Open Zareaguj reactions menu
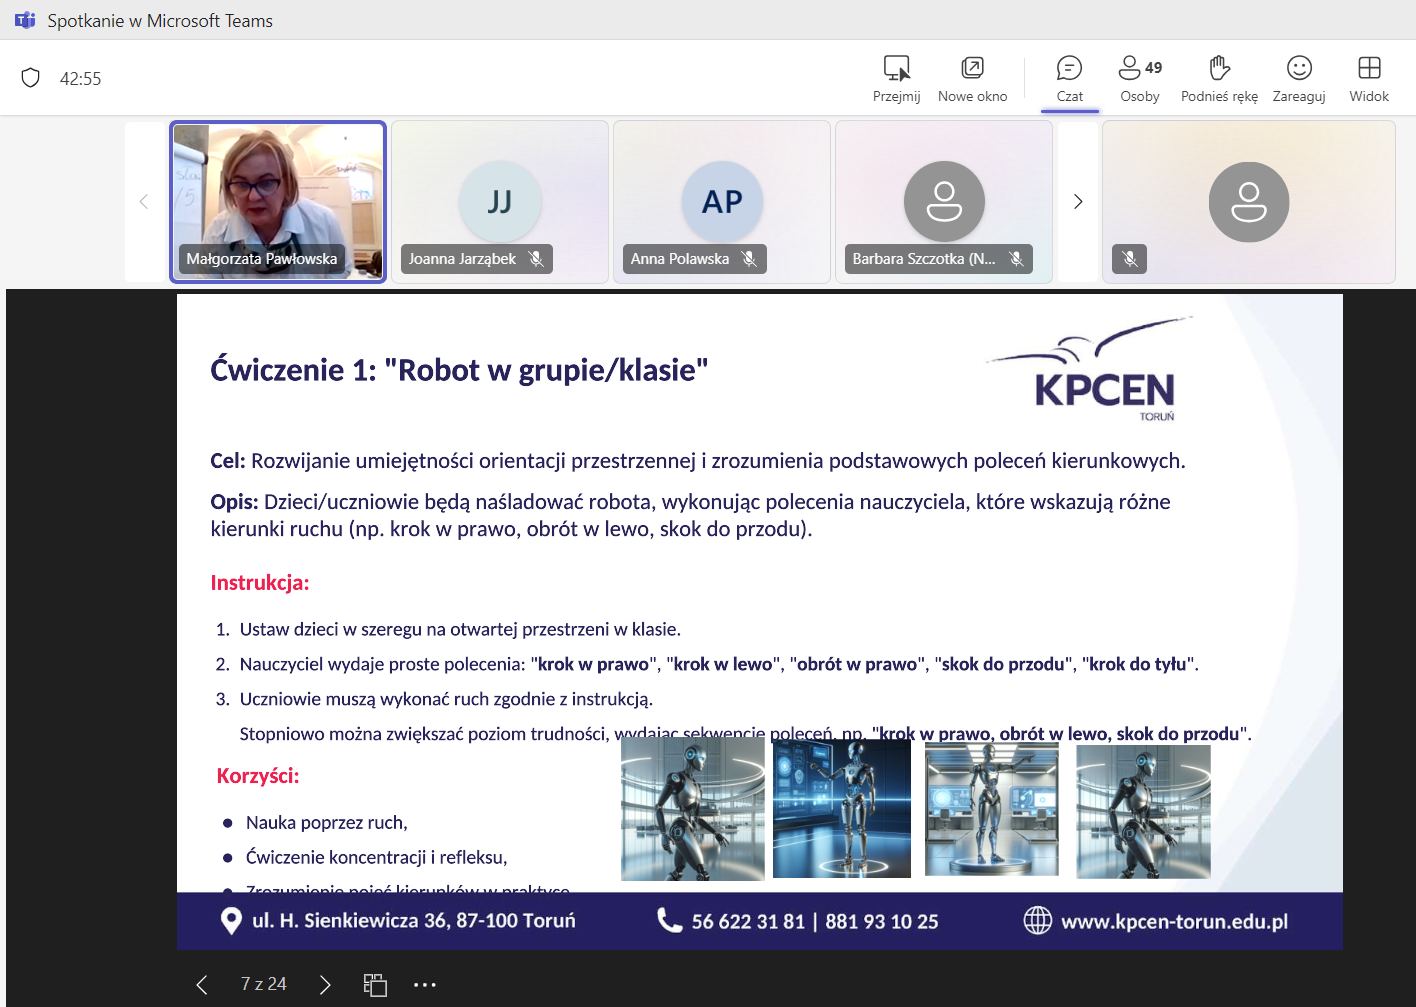This screenshot has height=1007, width=1416. pyautogui.click(x=1299, y=79)
